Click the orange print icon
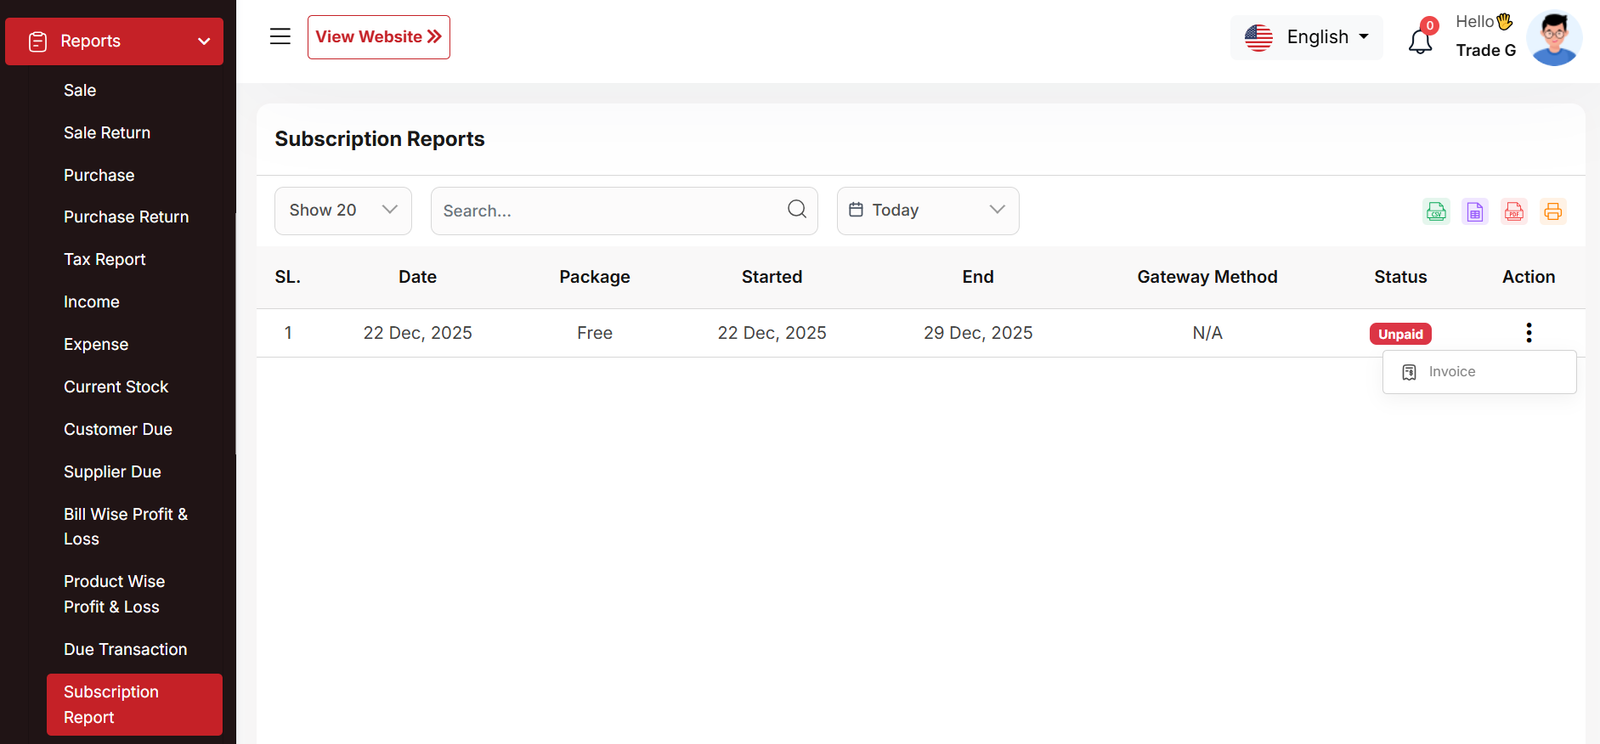 (x=1552, y=211)
